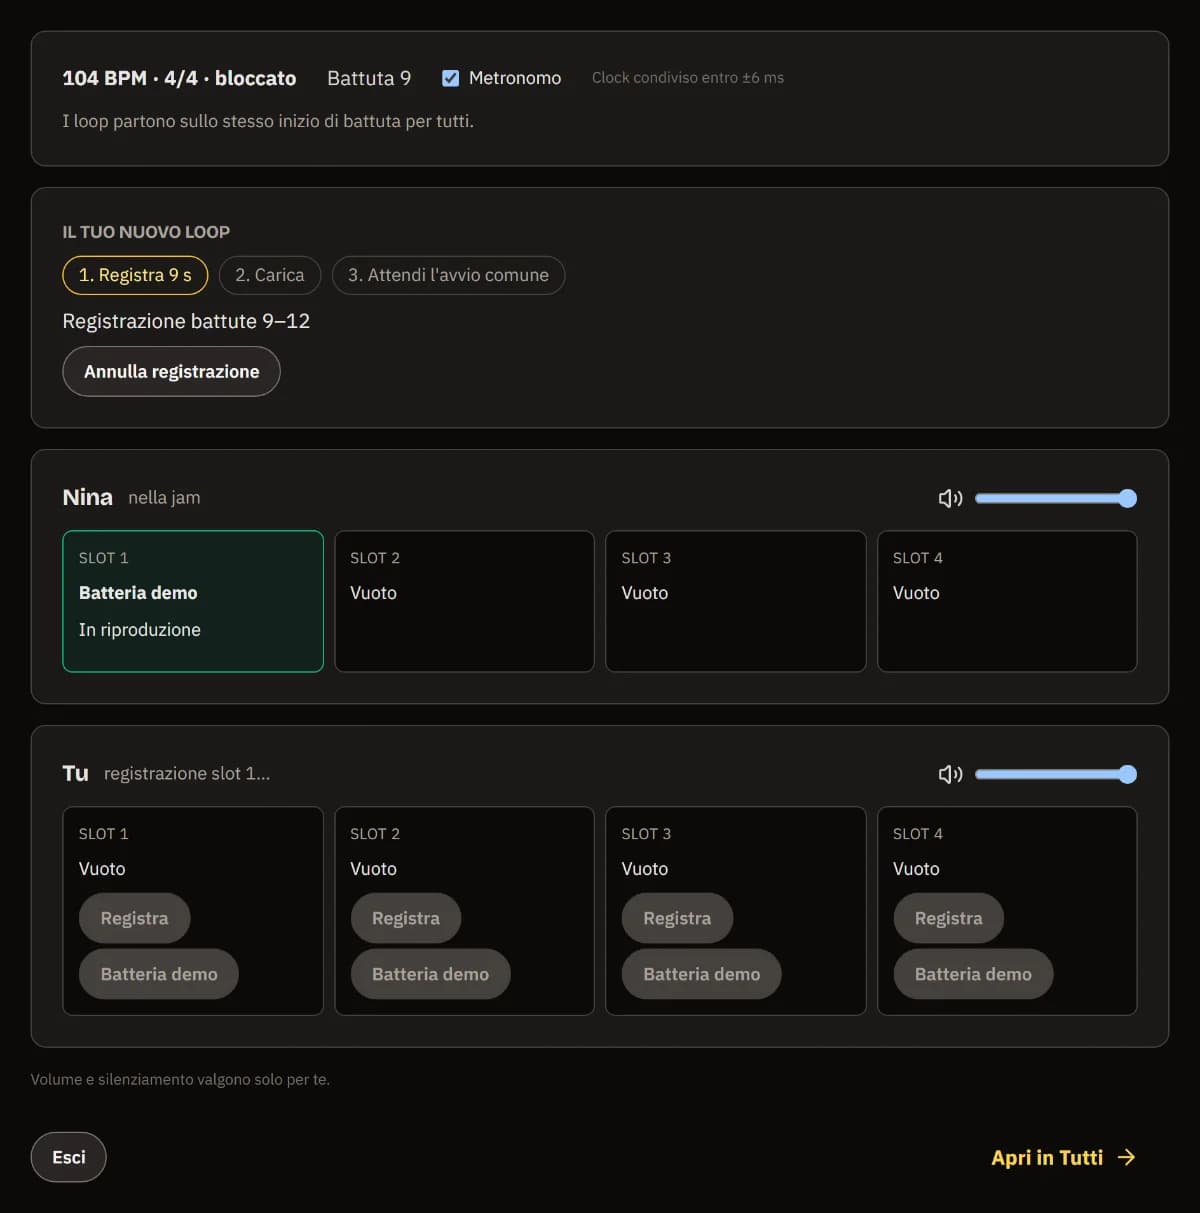Screen dimensions: 1200x1213
Task: Start Registra in your Slot 3
Action: (677, 918)
